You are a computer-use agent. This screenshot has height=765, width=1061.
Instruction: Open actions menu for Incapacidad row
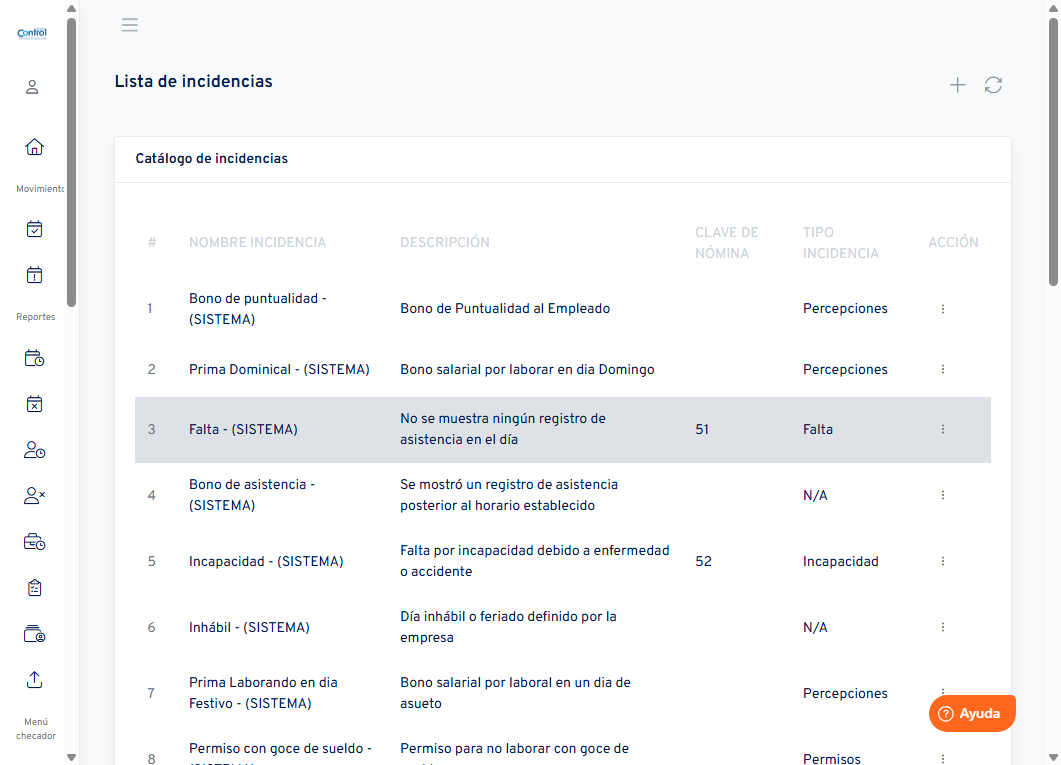pyautogui.click(x=943, y=561)
